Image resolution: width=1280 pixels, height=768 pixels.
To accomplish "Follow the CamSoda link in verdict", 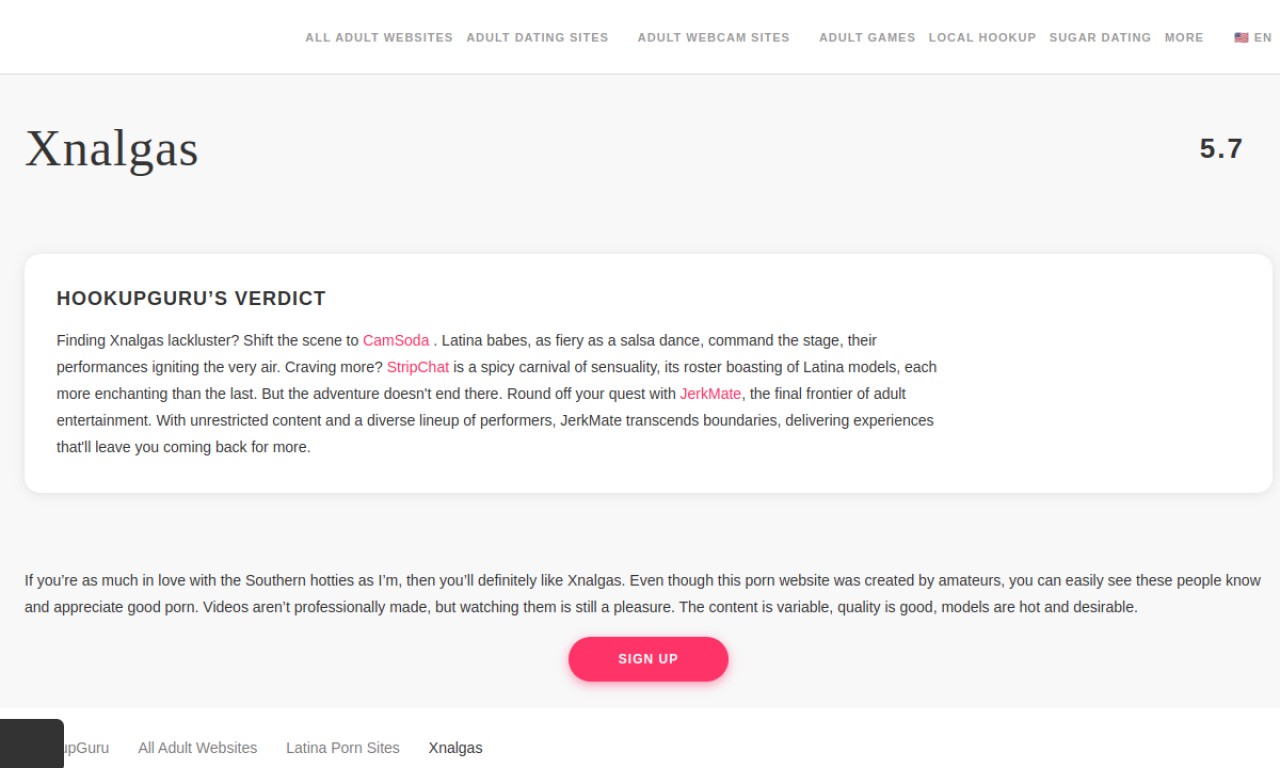I will [x=396, y=340].
